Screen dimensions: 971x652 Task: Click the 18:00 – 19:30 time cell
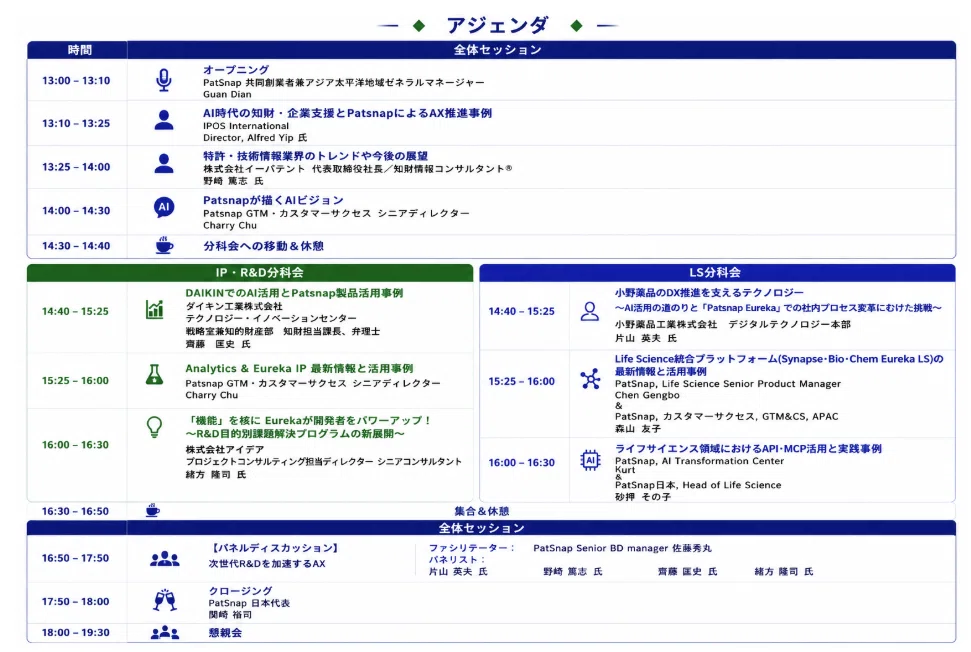(x=76, y=632)
